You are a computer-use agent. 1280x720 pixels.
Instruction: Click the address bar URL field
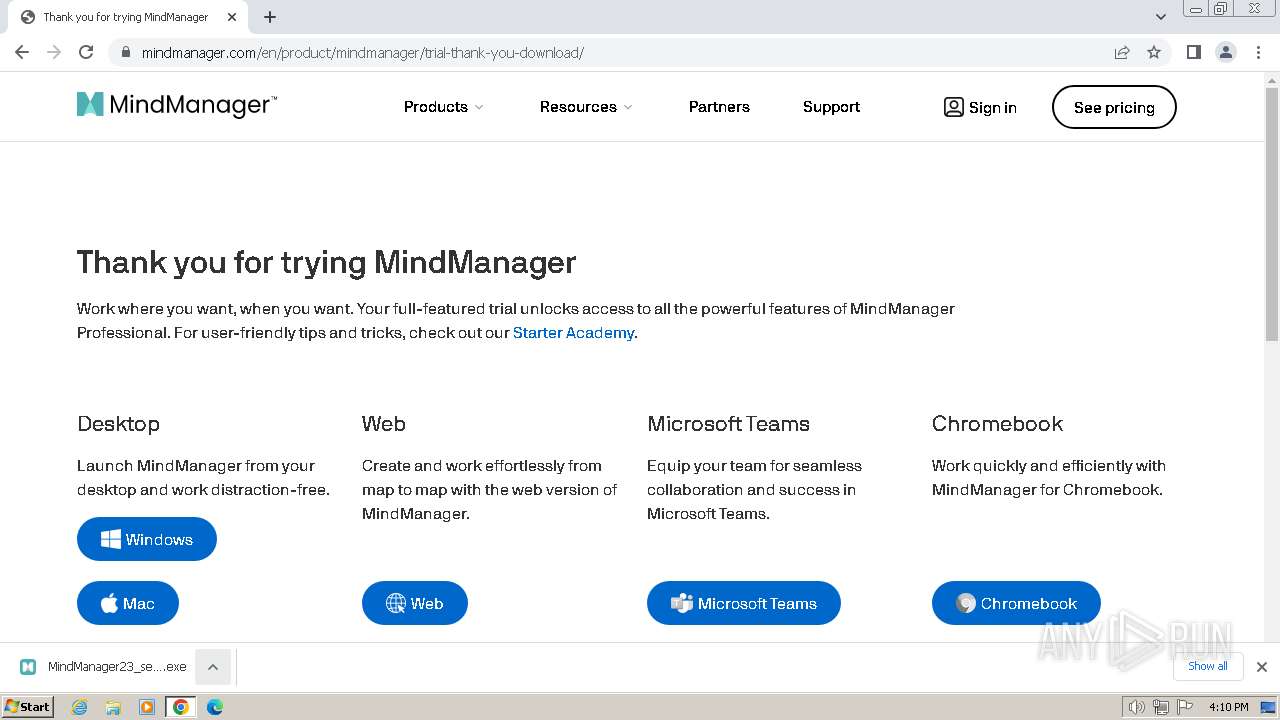[600, 52]
